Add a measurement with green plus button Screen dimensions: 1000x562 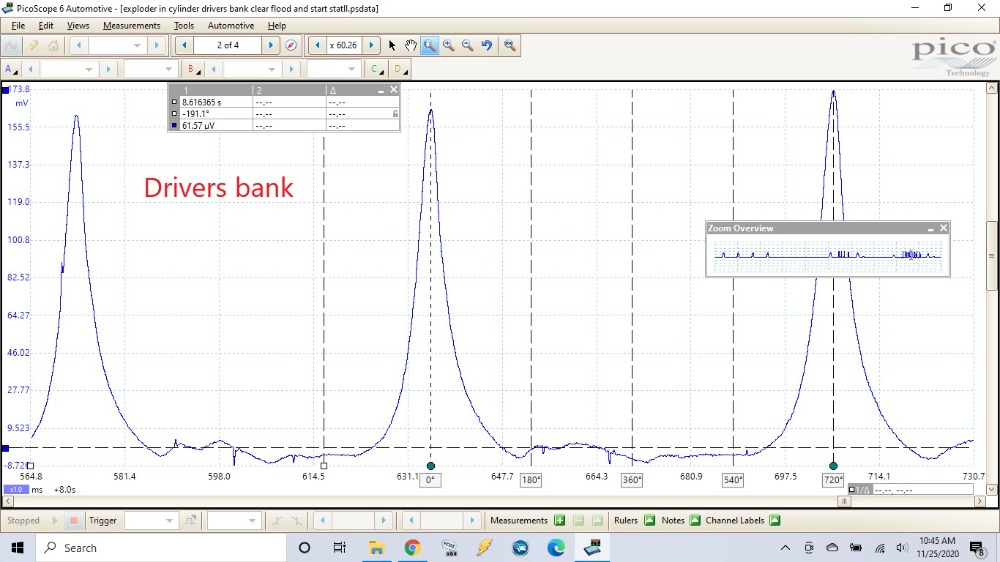click(x=559, y=521)
